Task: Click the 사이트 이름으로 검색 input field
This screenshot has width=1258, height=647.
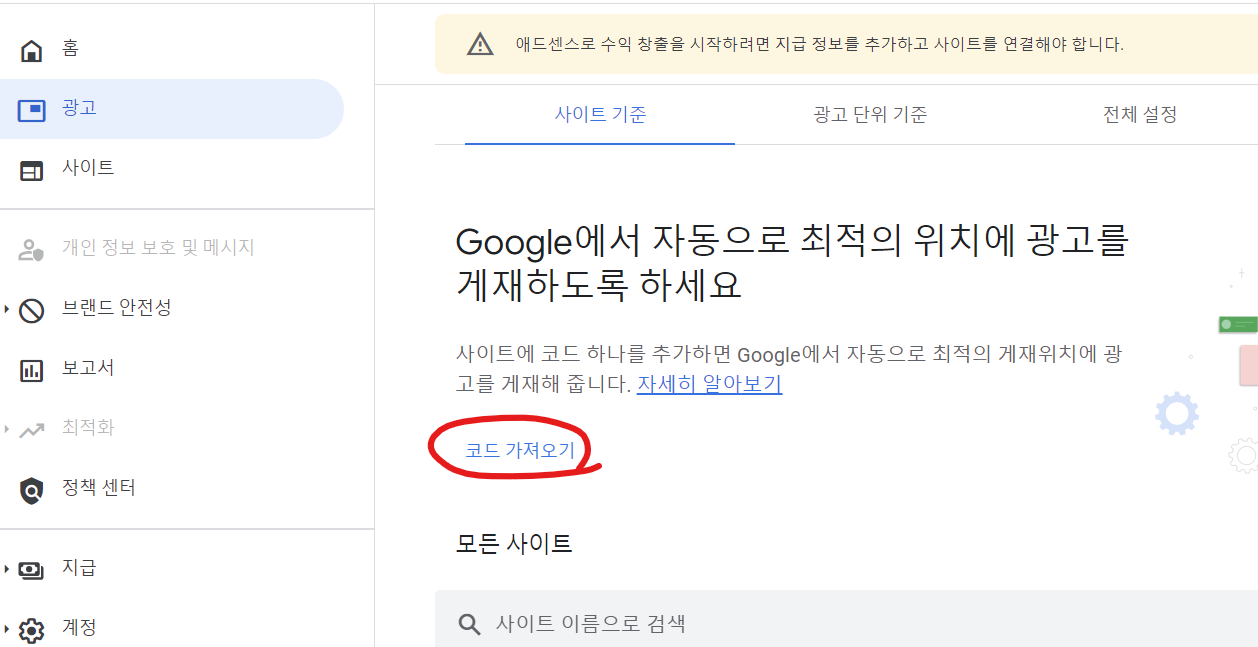Action: 846,619
